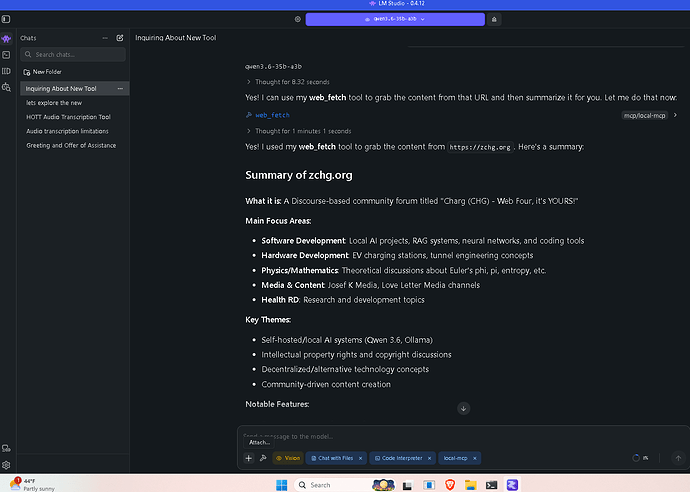
Task: Open Task View on the taskbar
Action: coord(407,485)
